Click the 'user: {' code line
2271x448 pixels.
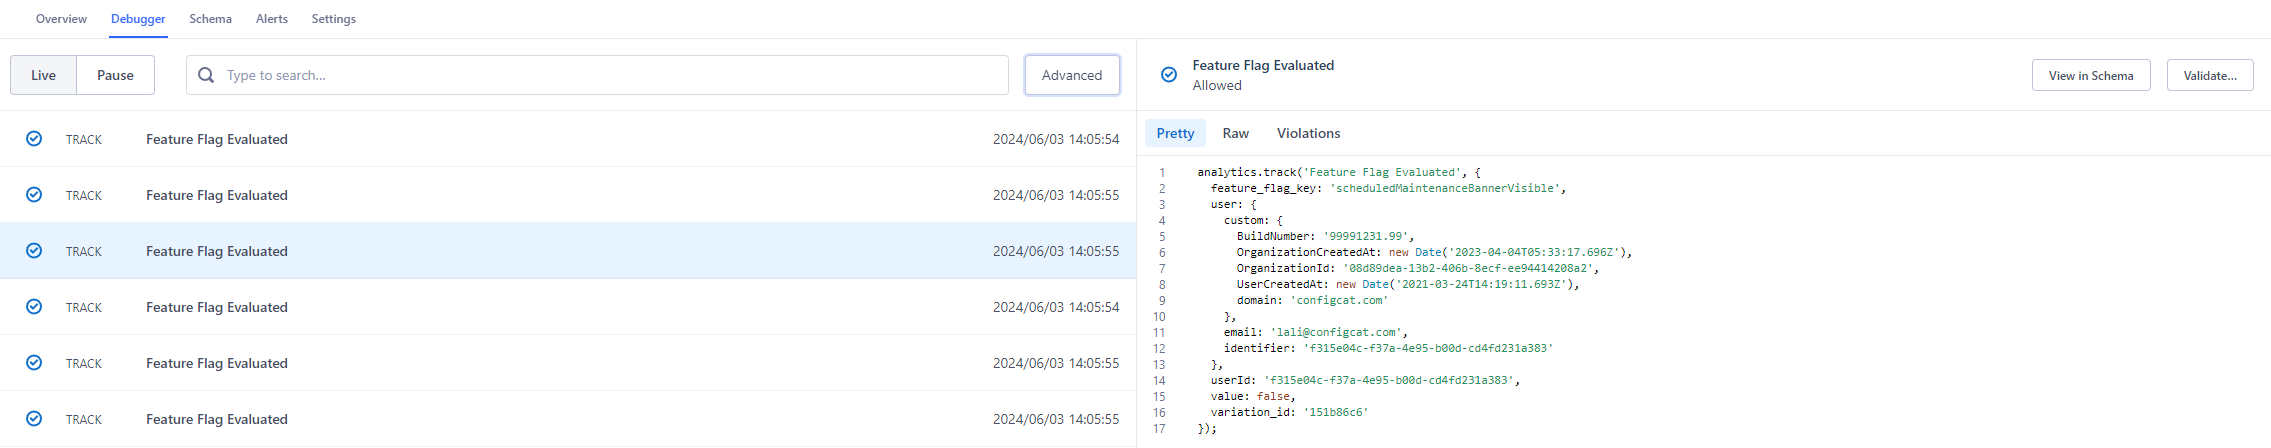1233,204
